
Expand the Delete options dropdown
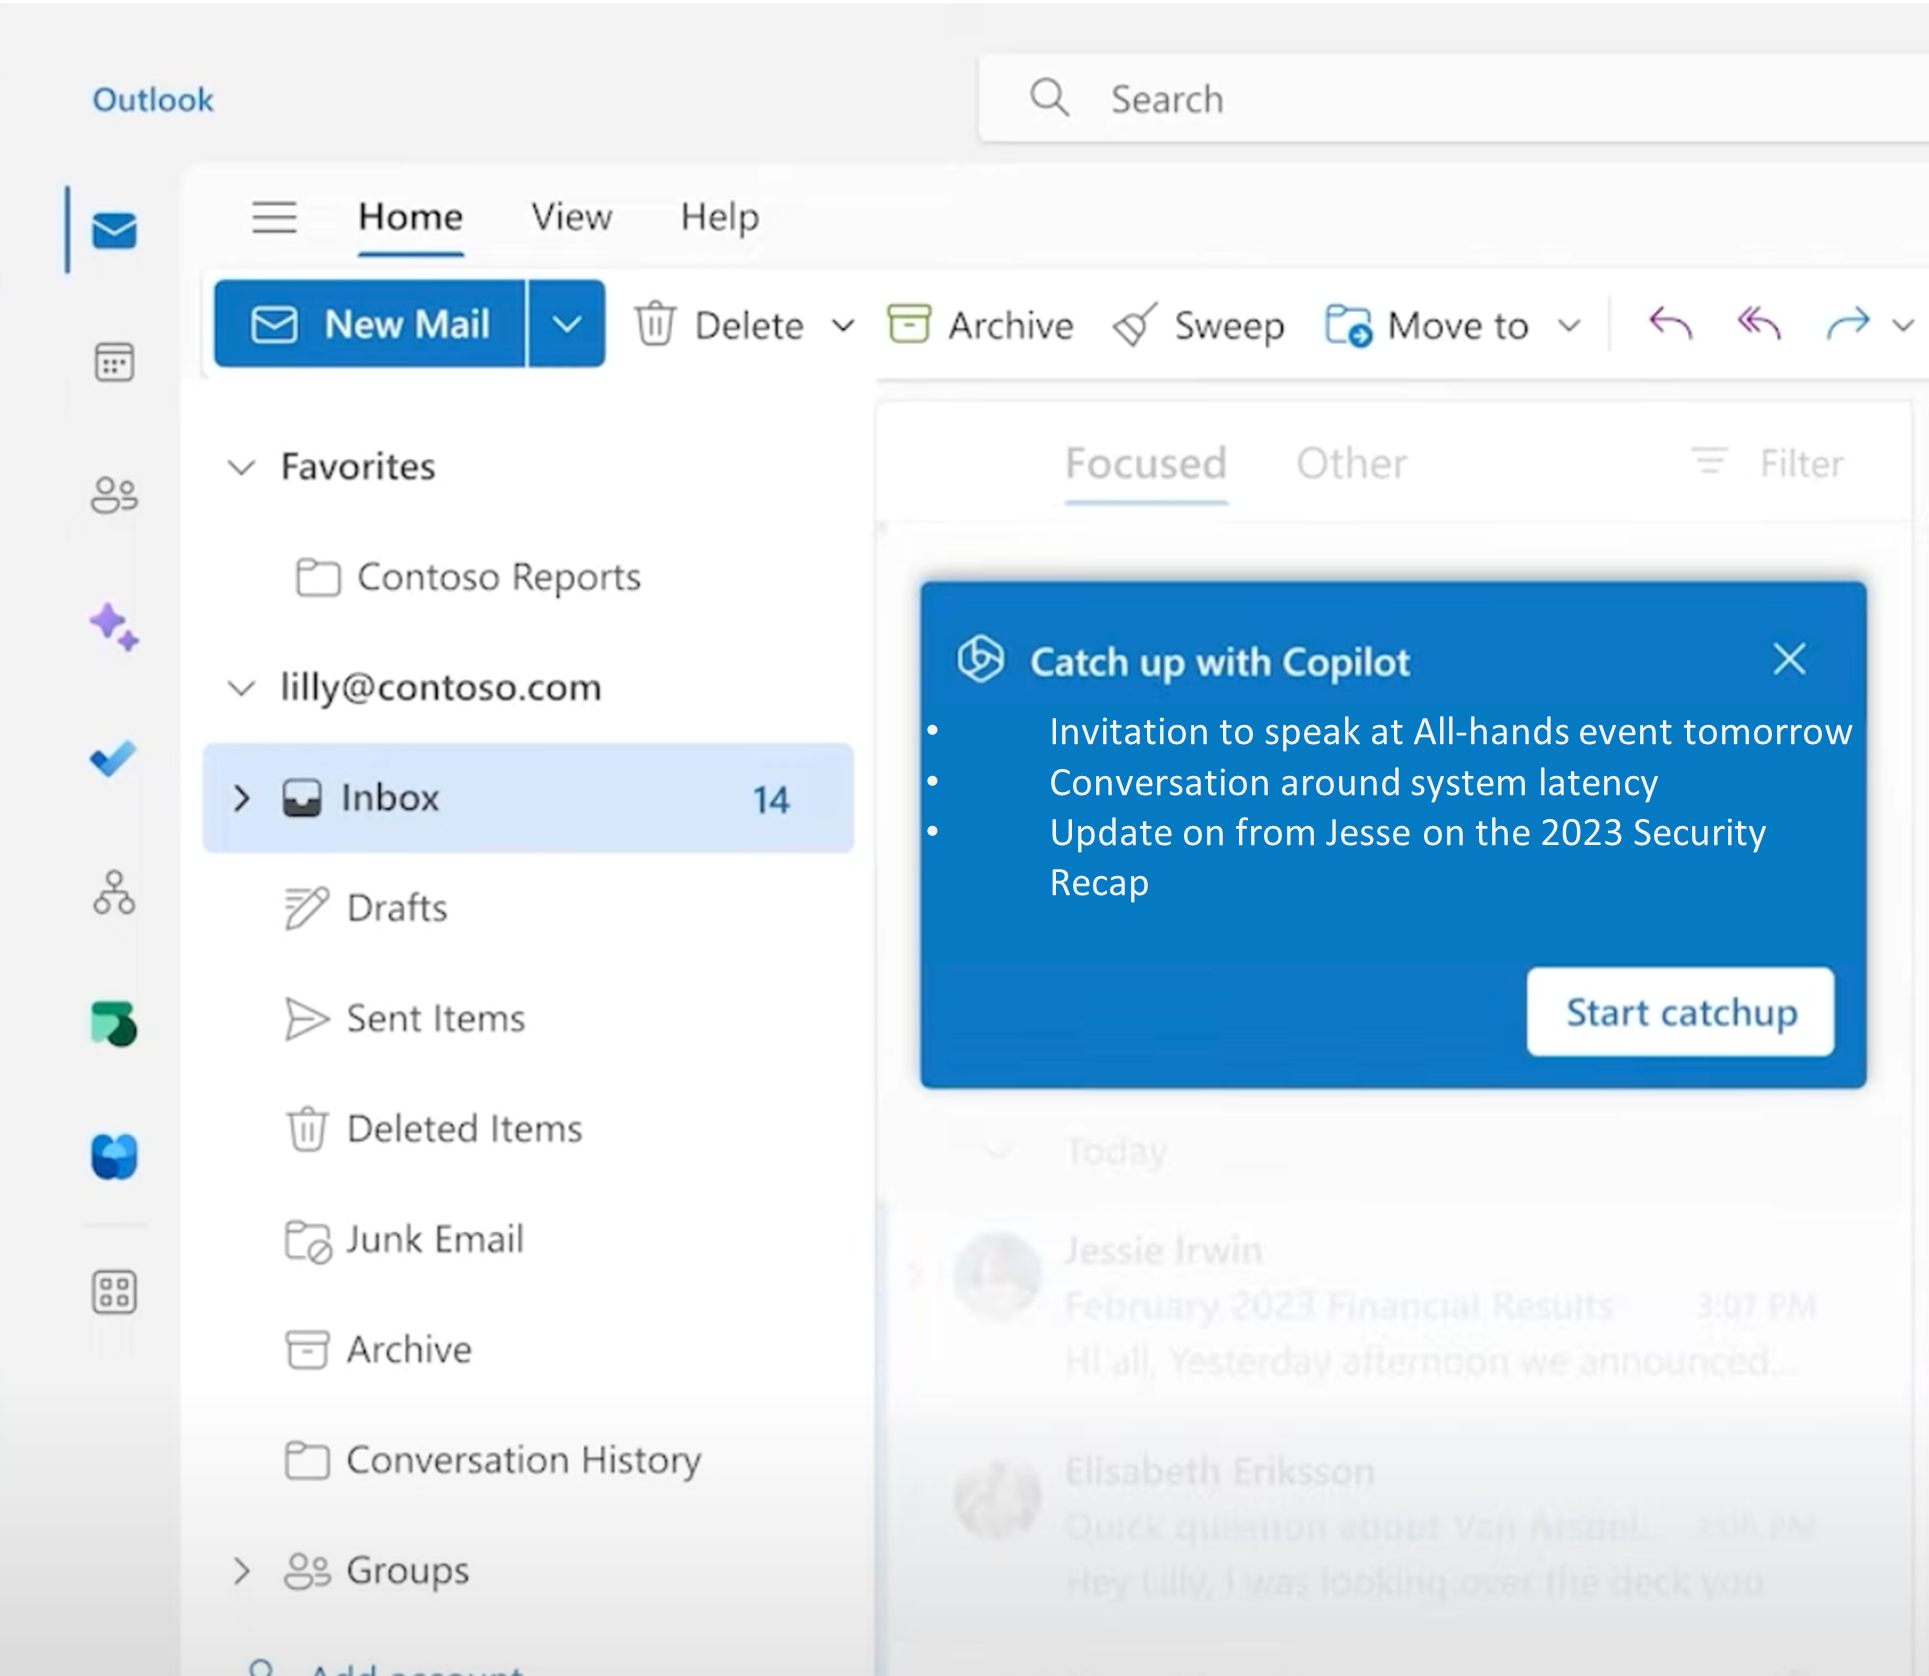(844, 325)
